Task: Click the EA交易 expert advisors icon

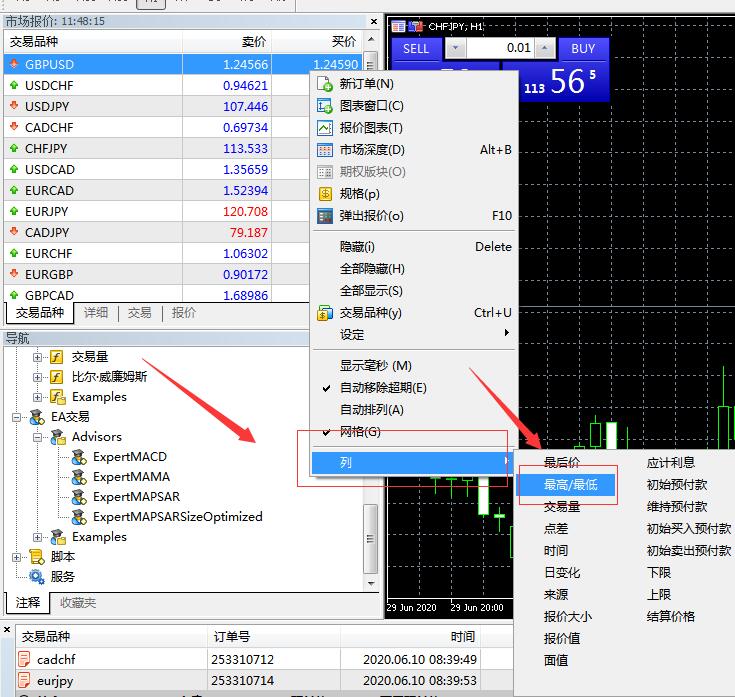Action: pos(37,417)
